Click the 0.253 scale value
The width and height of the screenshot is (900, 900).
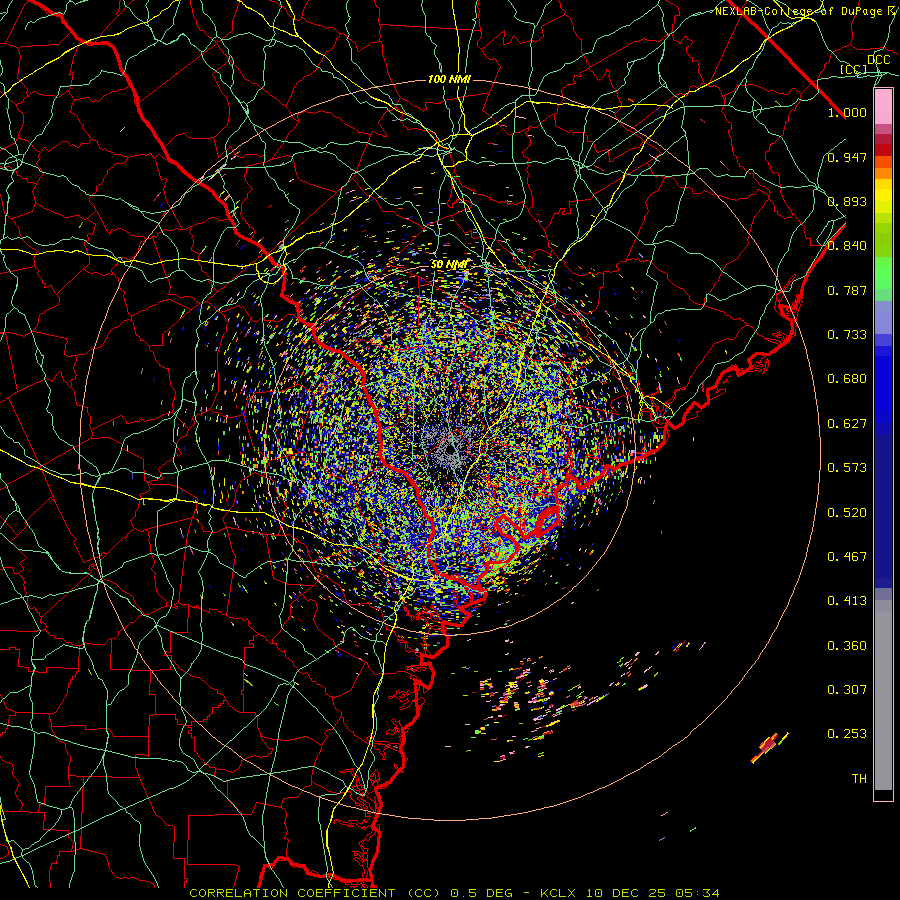tap(847, 734)
